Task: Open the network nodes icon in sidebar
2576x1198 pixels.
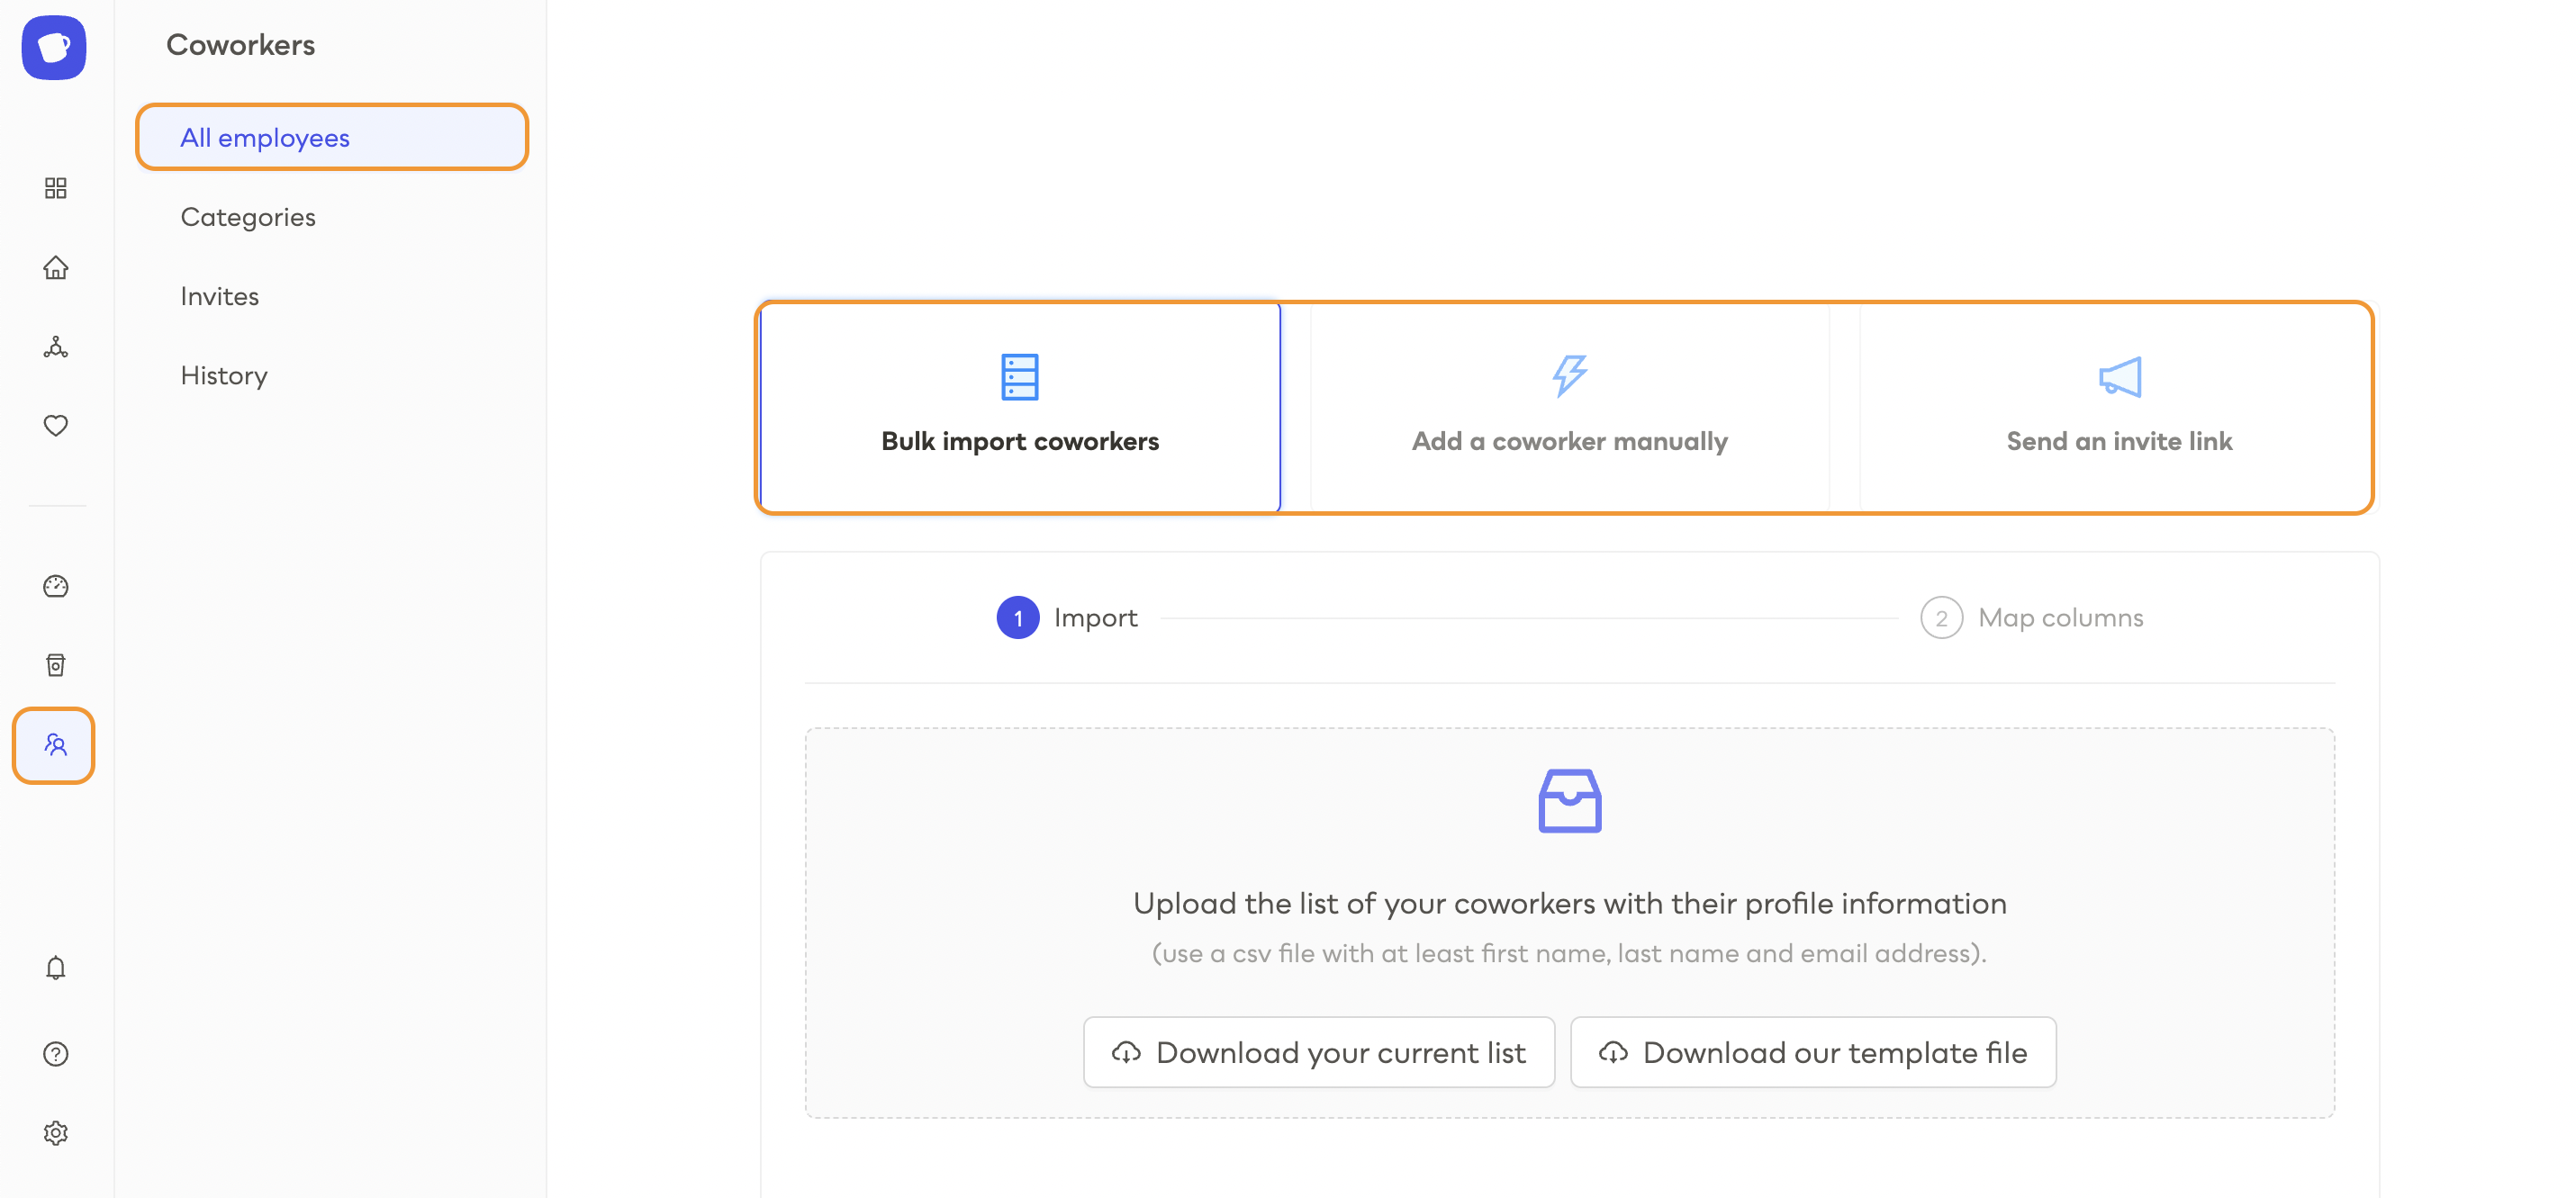Action: click(56, 347)
